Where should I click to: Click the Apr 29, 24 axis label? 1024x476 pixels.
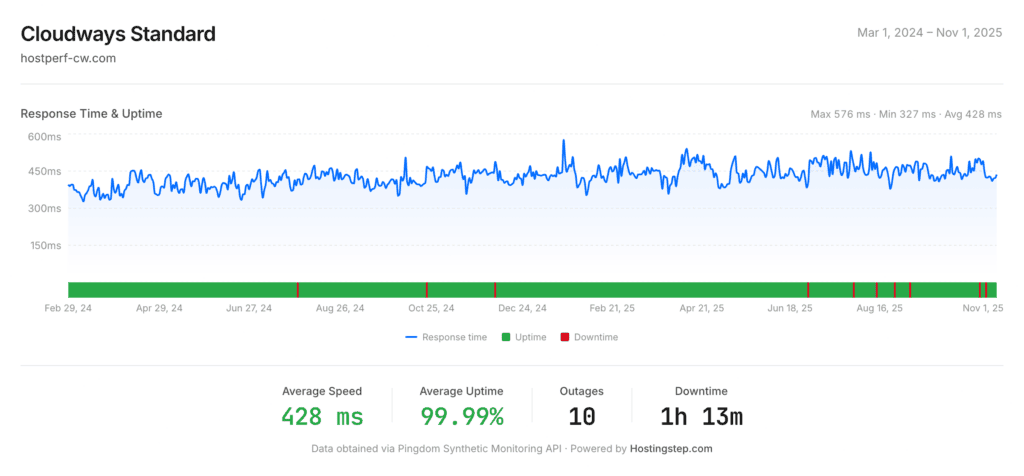(159, 308)
